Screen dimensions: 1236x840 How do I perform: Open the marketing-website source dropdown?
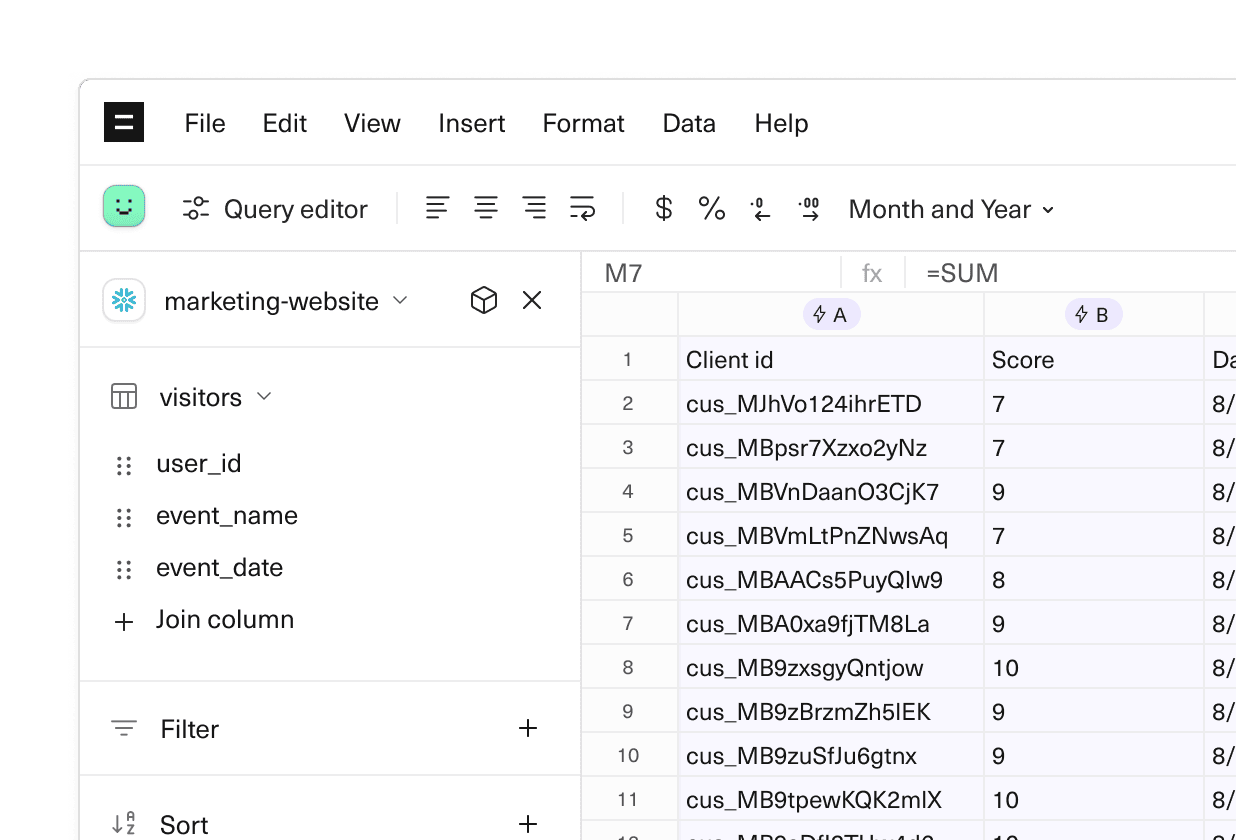(x=399, y=300)
